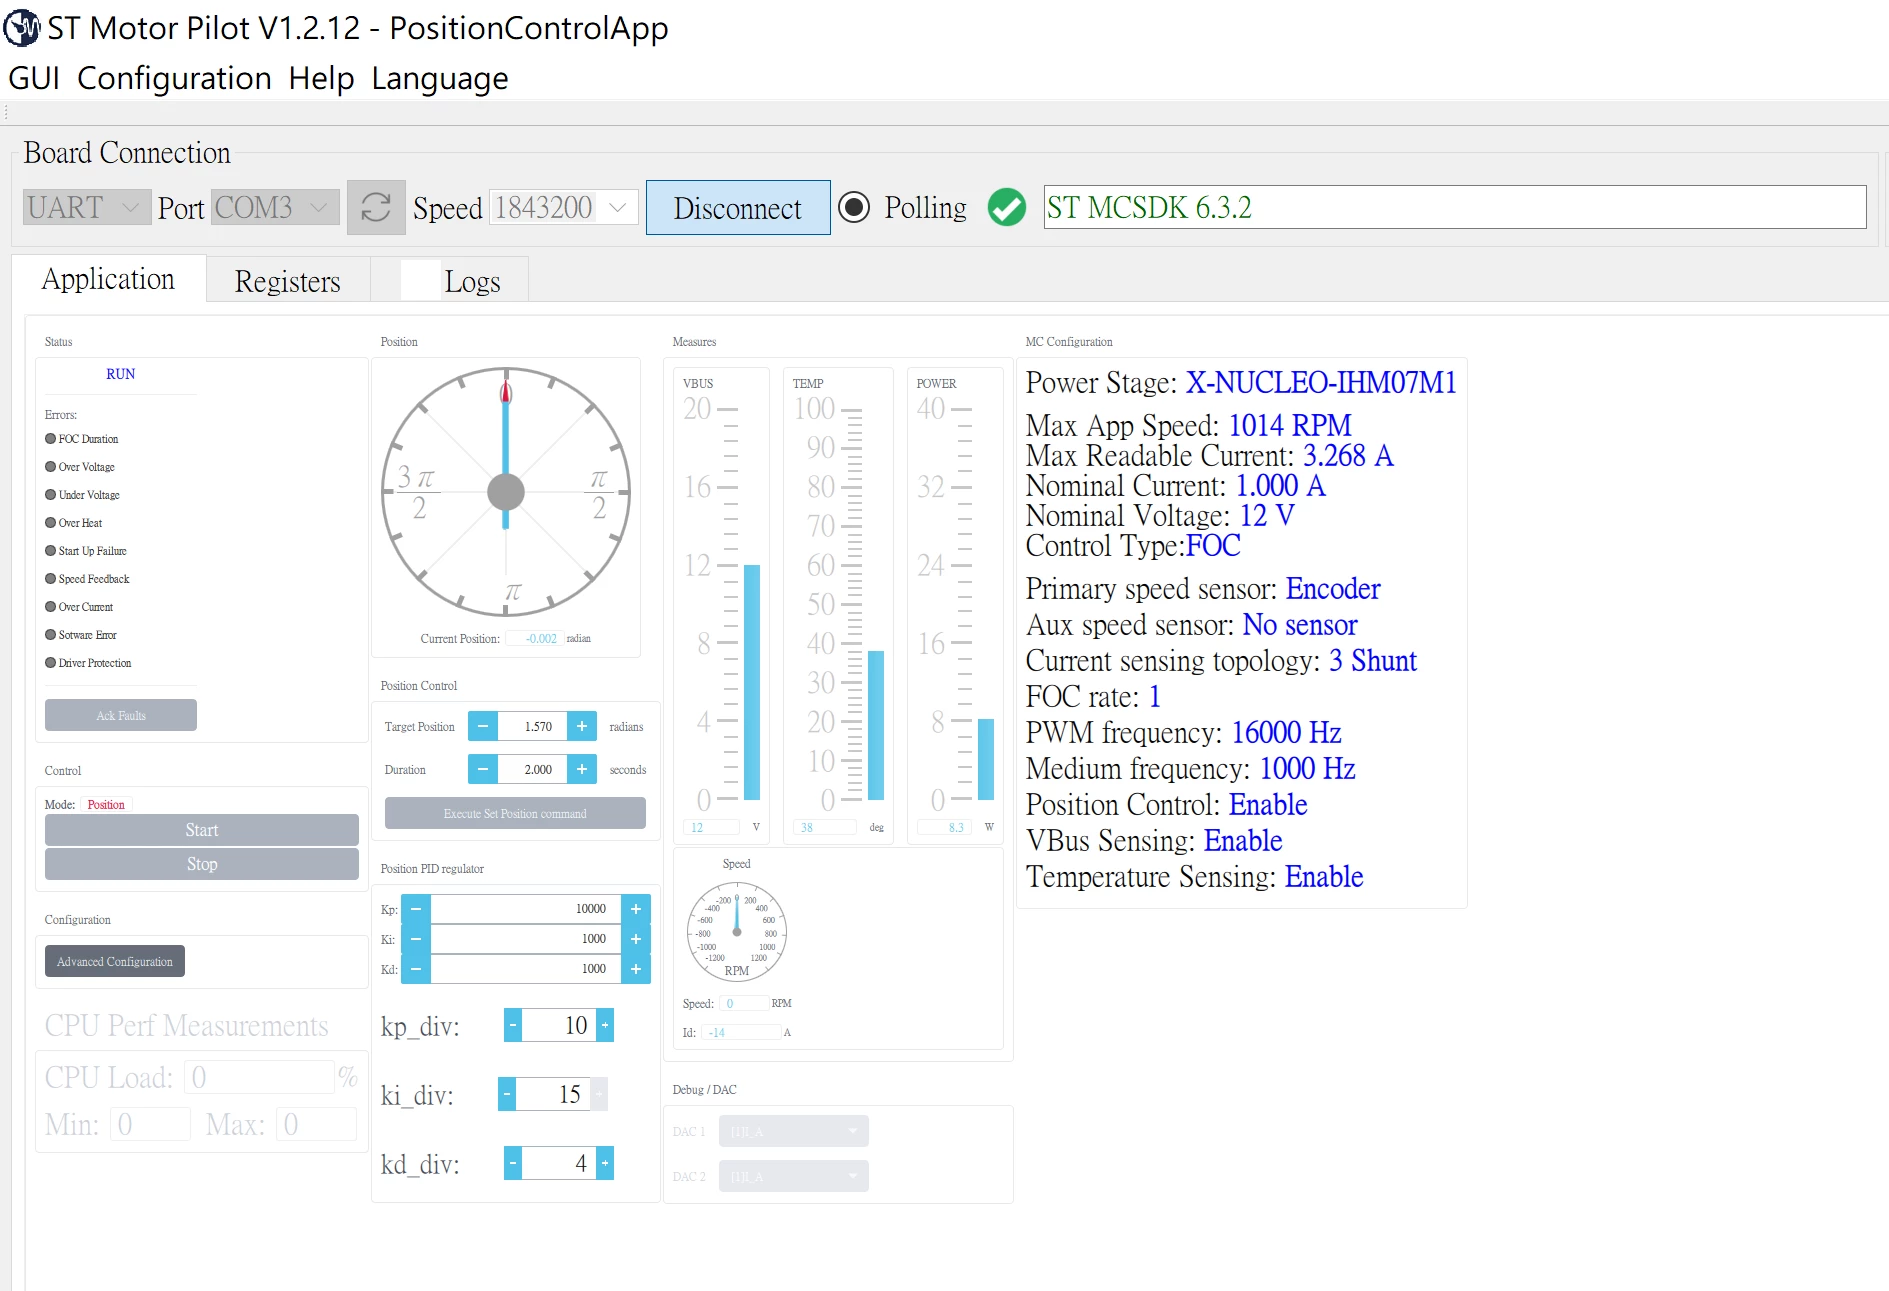Open the GUI menu
Image resolution: width=1889 pixels, height=1291 pixels.
[34, 78]
